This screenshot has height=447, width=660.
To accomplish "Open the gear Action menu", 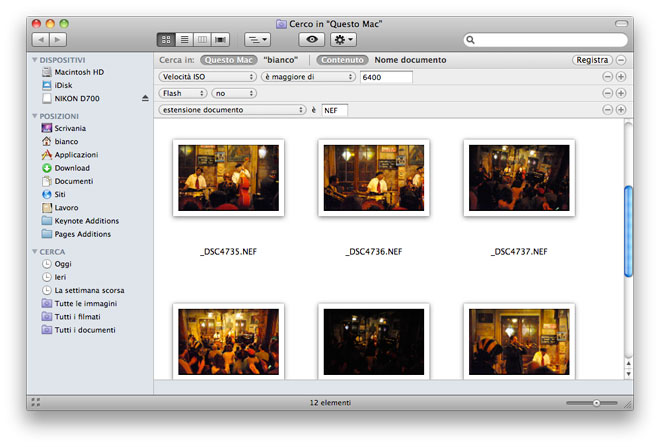I will coord(343,40).
